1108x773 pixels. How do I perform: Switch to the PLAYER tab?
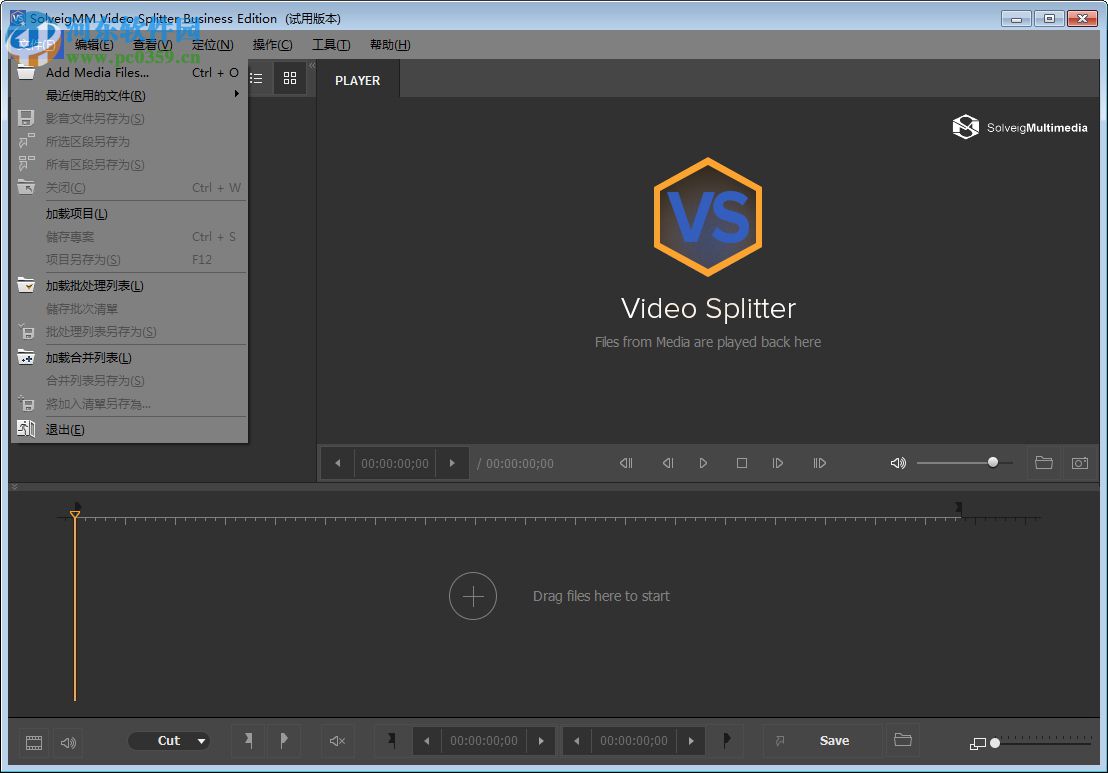(357, 79)
